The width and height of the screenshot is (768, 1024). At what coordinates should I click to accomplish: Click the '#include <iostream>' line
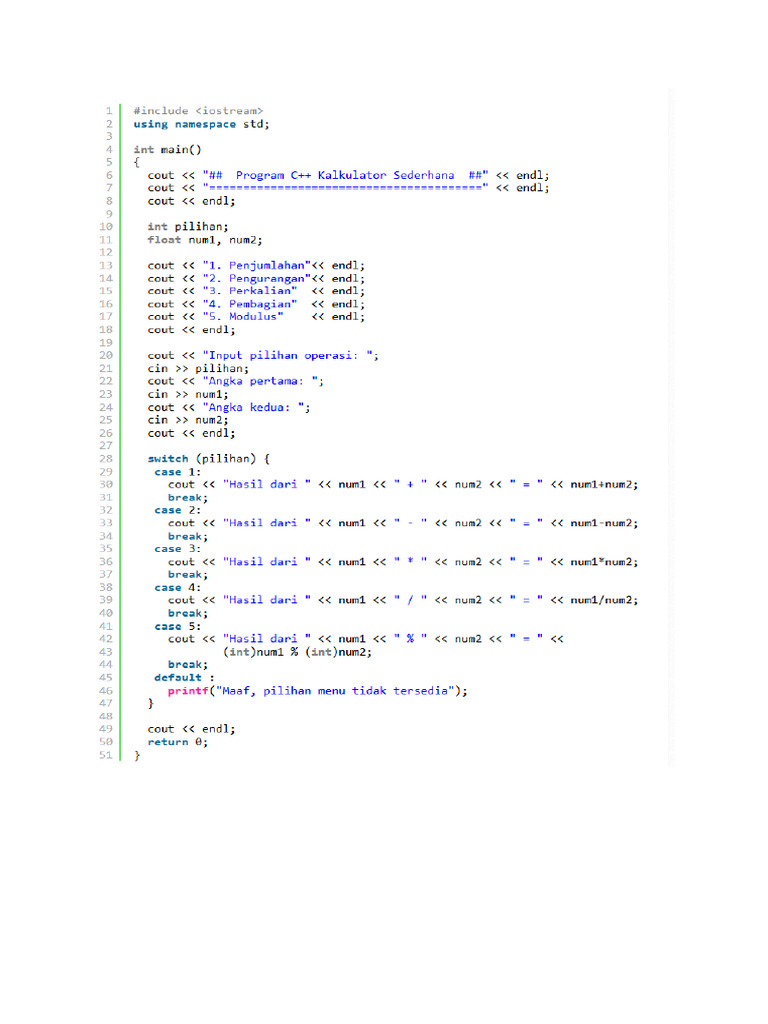click(x=198, y=111)
